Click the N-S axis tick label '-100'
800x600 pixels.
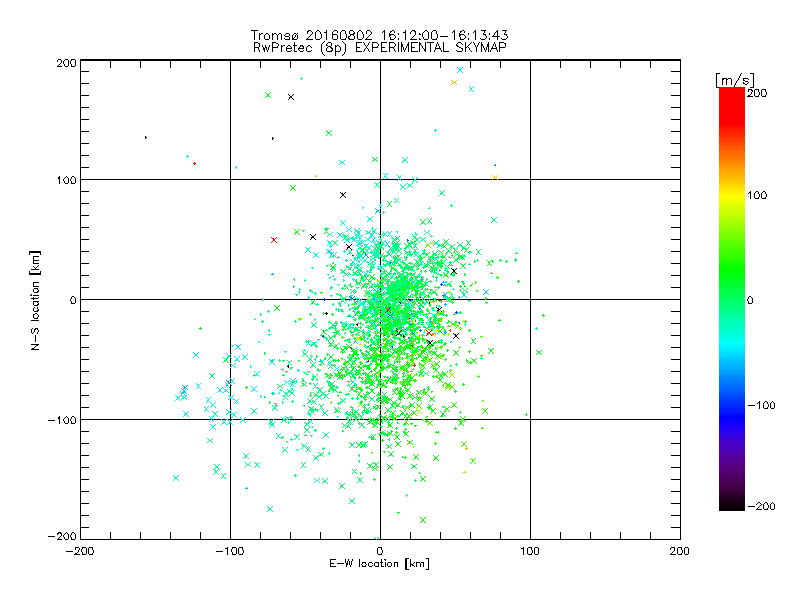click(x=62, y=420)
